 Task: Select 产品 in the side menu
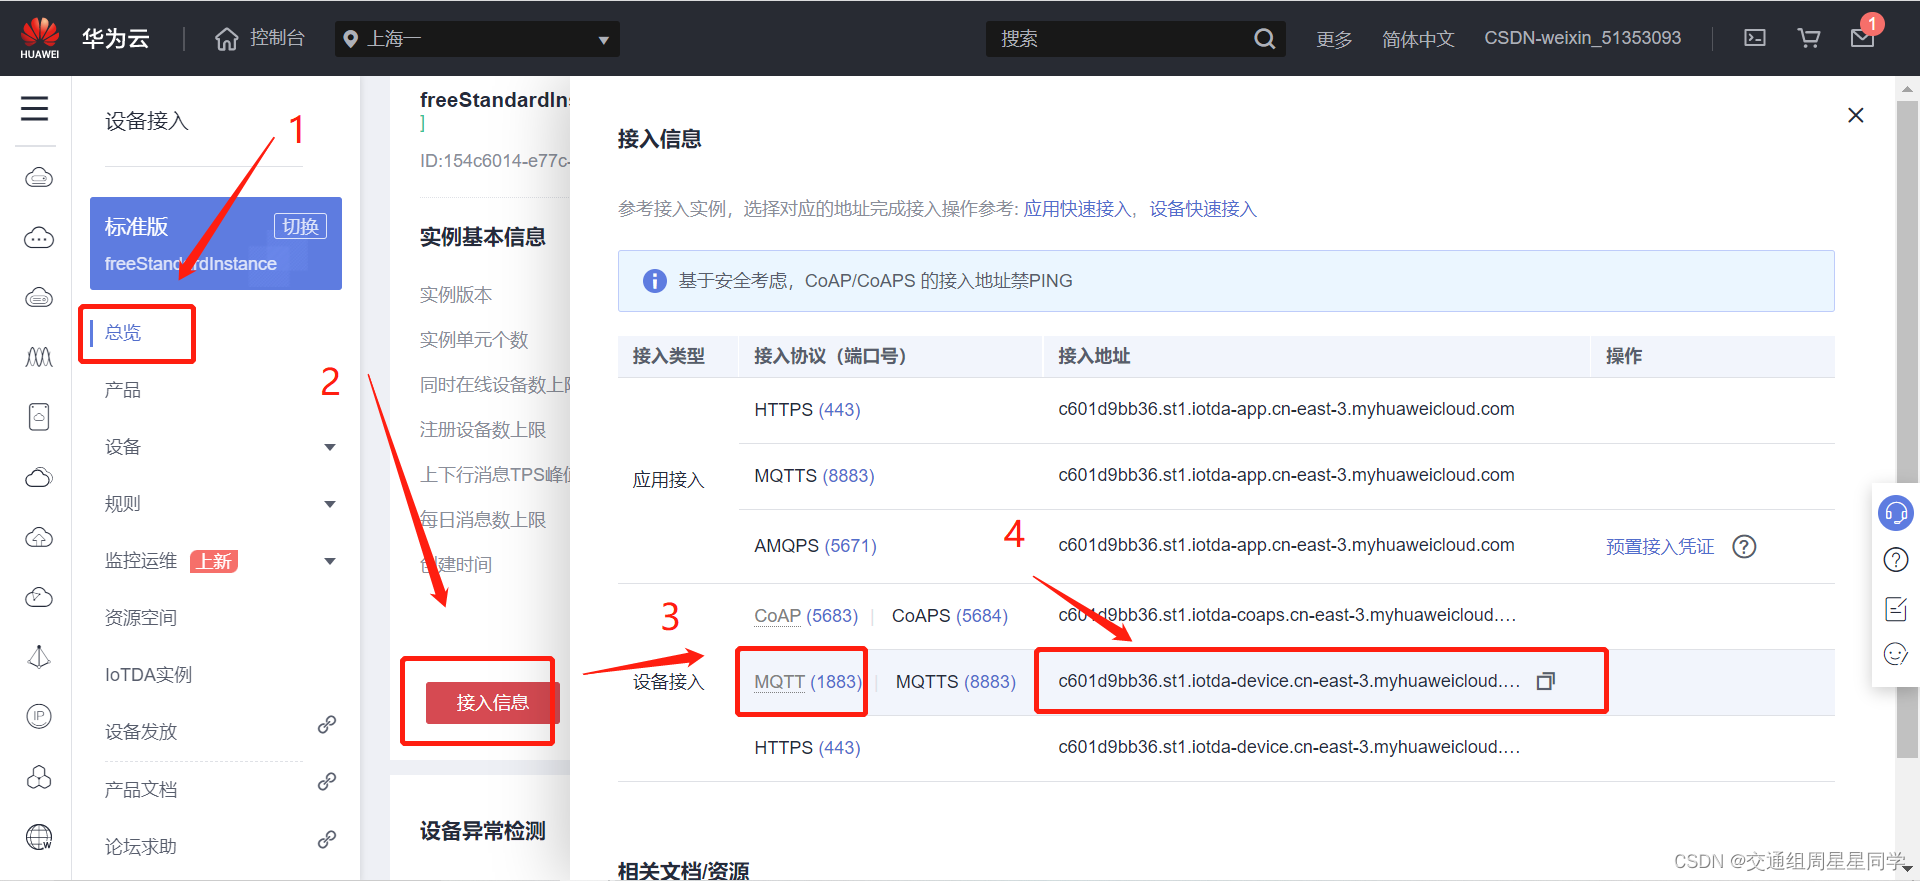point(123,390)
